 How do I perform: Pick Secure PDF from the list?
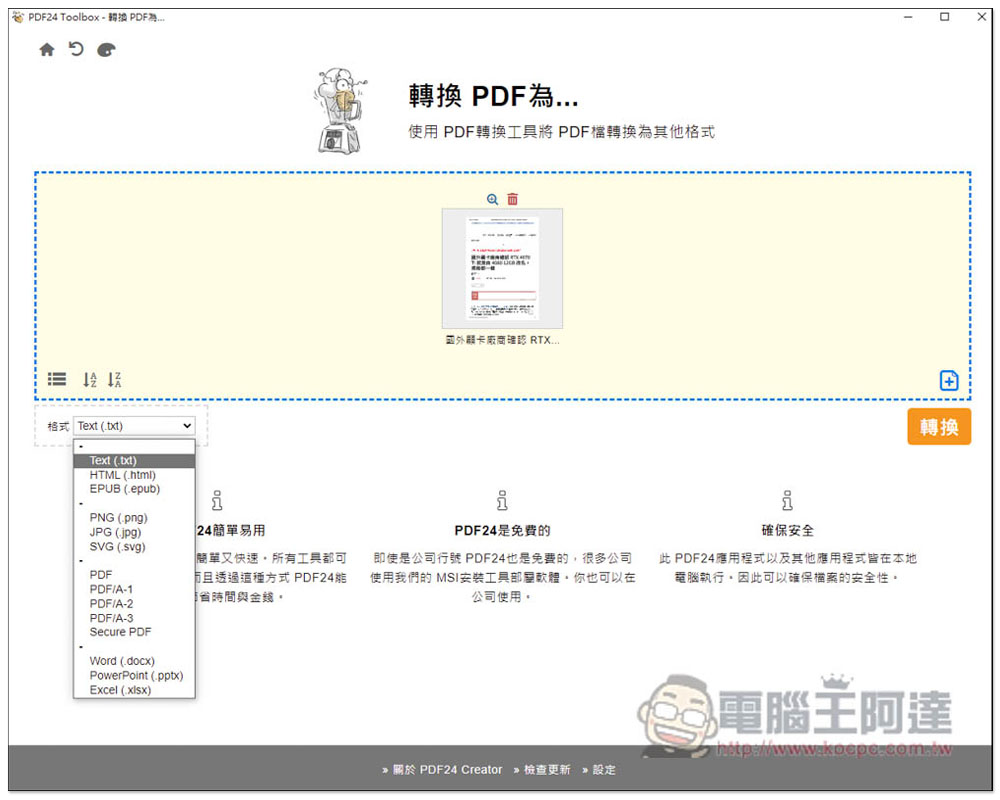120,632
